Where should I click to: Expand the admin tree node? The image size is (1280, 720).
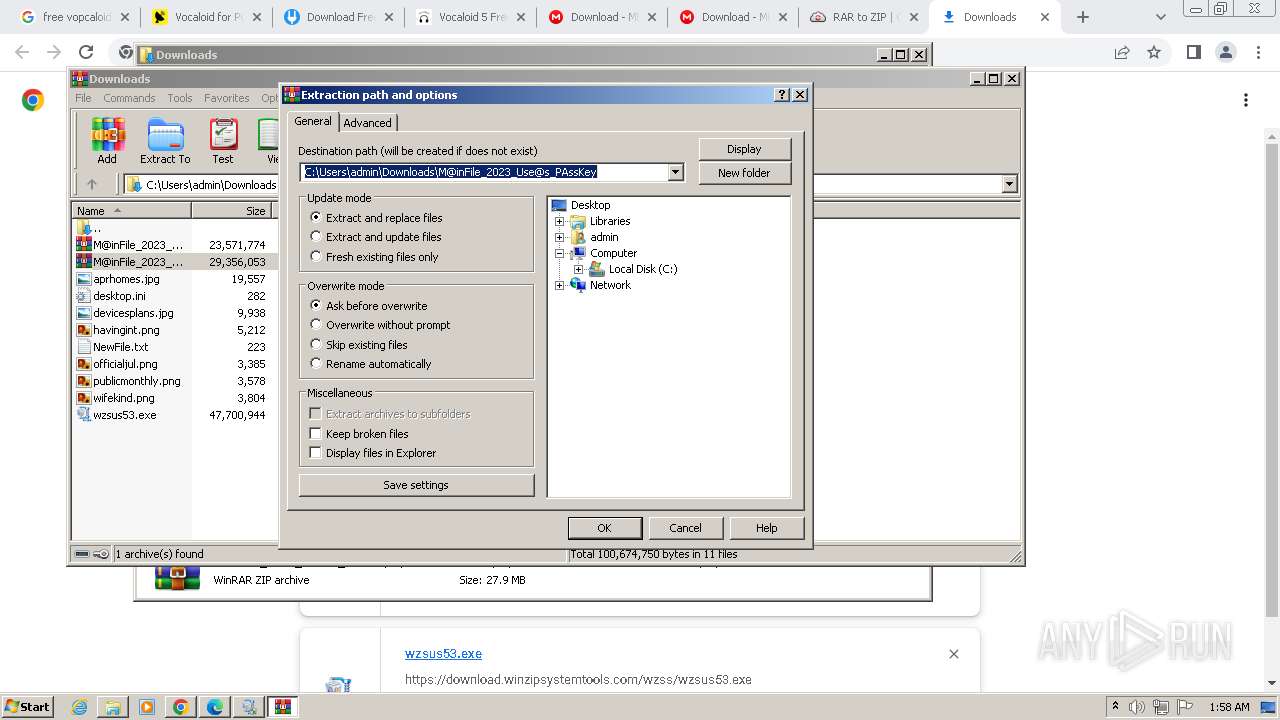tap(560, 237)
